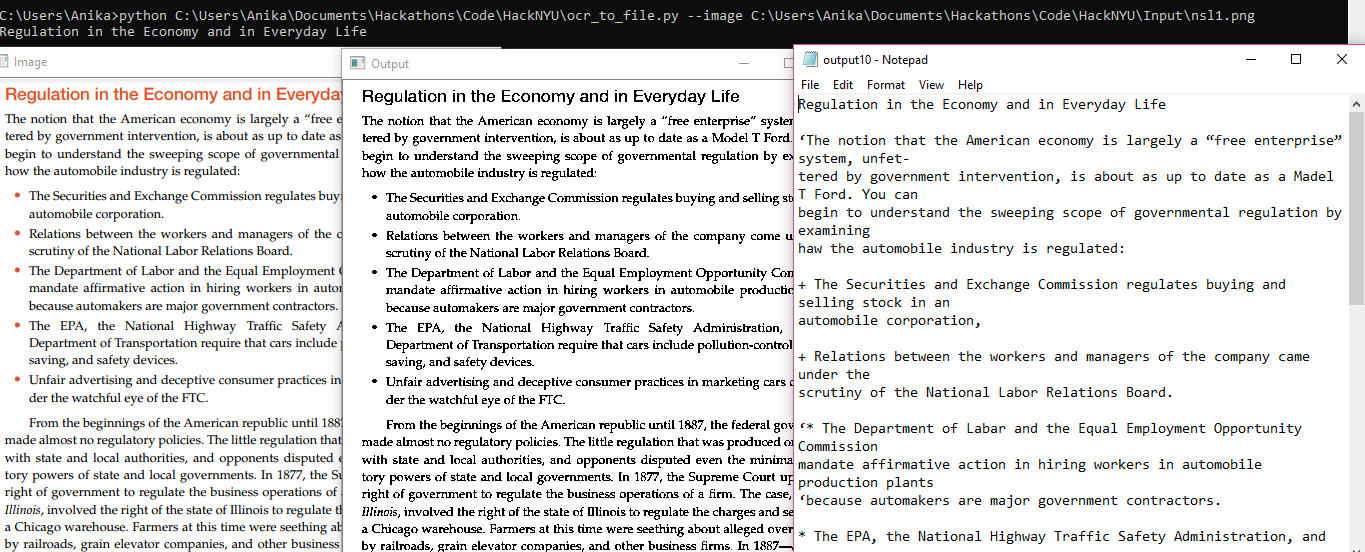Click the Output window title bar icon
The image size is (1365, 552).
357,63
